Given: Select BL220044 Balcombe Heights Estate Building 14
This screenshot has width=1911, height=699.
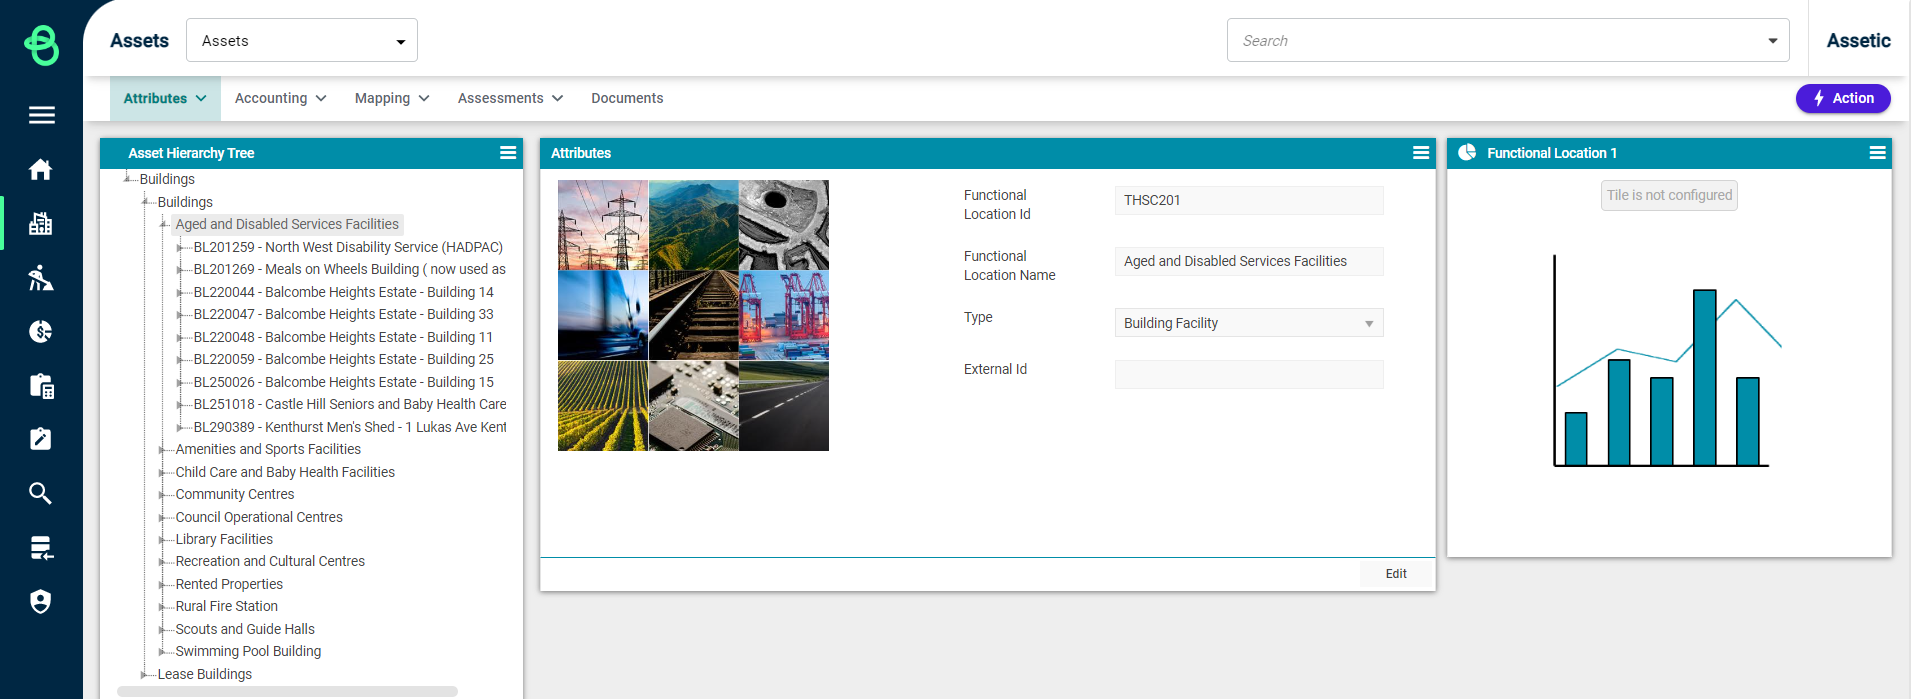Looking at the screenshot, I should click(x=343, y=292).
